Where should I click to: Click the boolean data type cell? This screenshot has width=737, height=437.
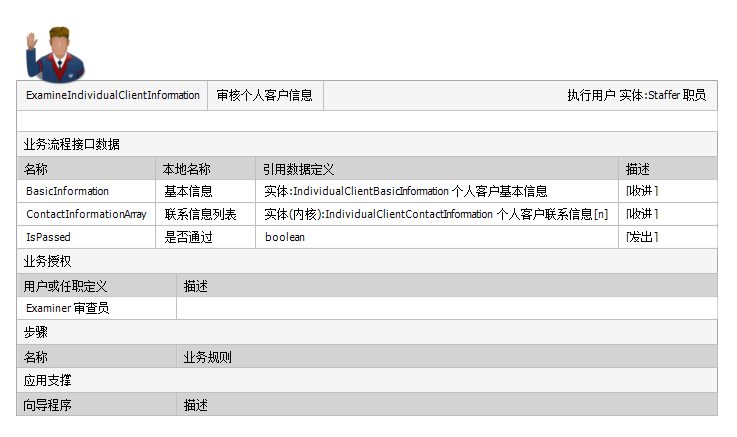(437, 237)
